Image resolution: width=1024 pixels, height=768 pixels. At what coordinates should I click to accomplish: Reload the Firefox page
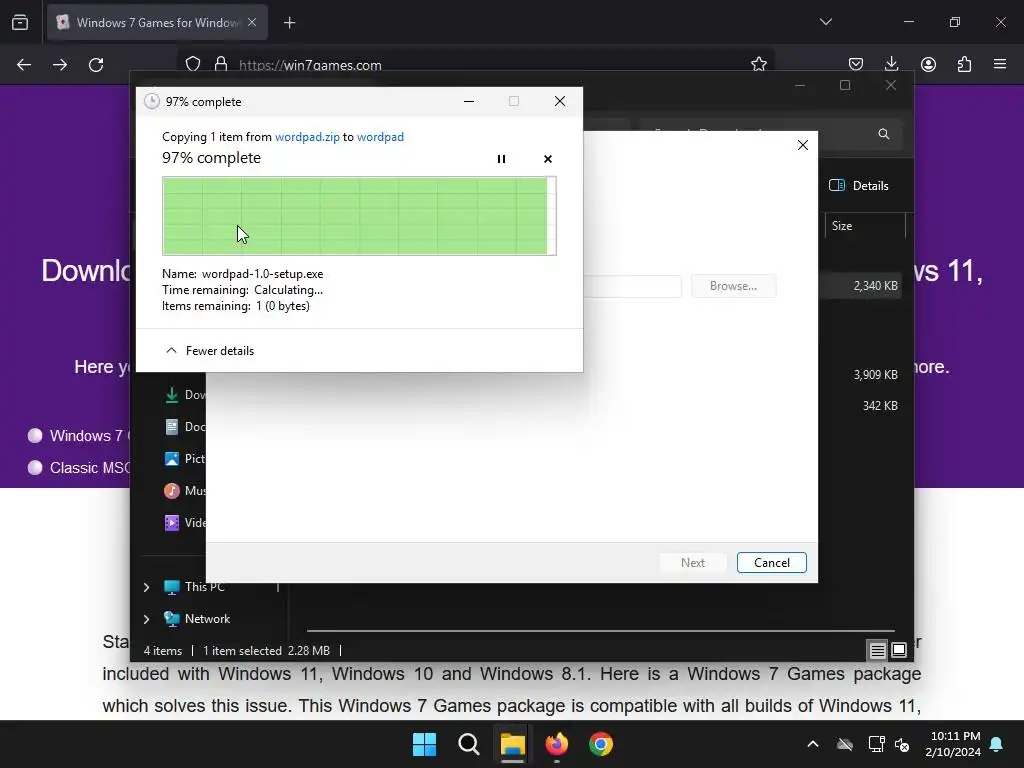pyautogui.click(x=96, y=65)
